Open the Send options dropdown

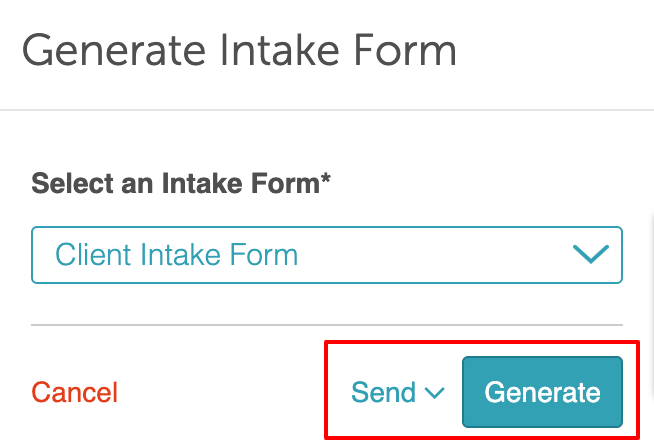pos(397,392)
